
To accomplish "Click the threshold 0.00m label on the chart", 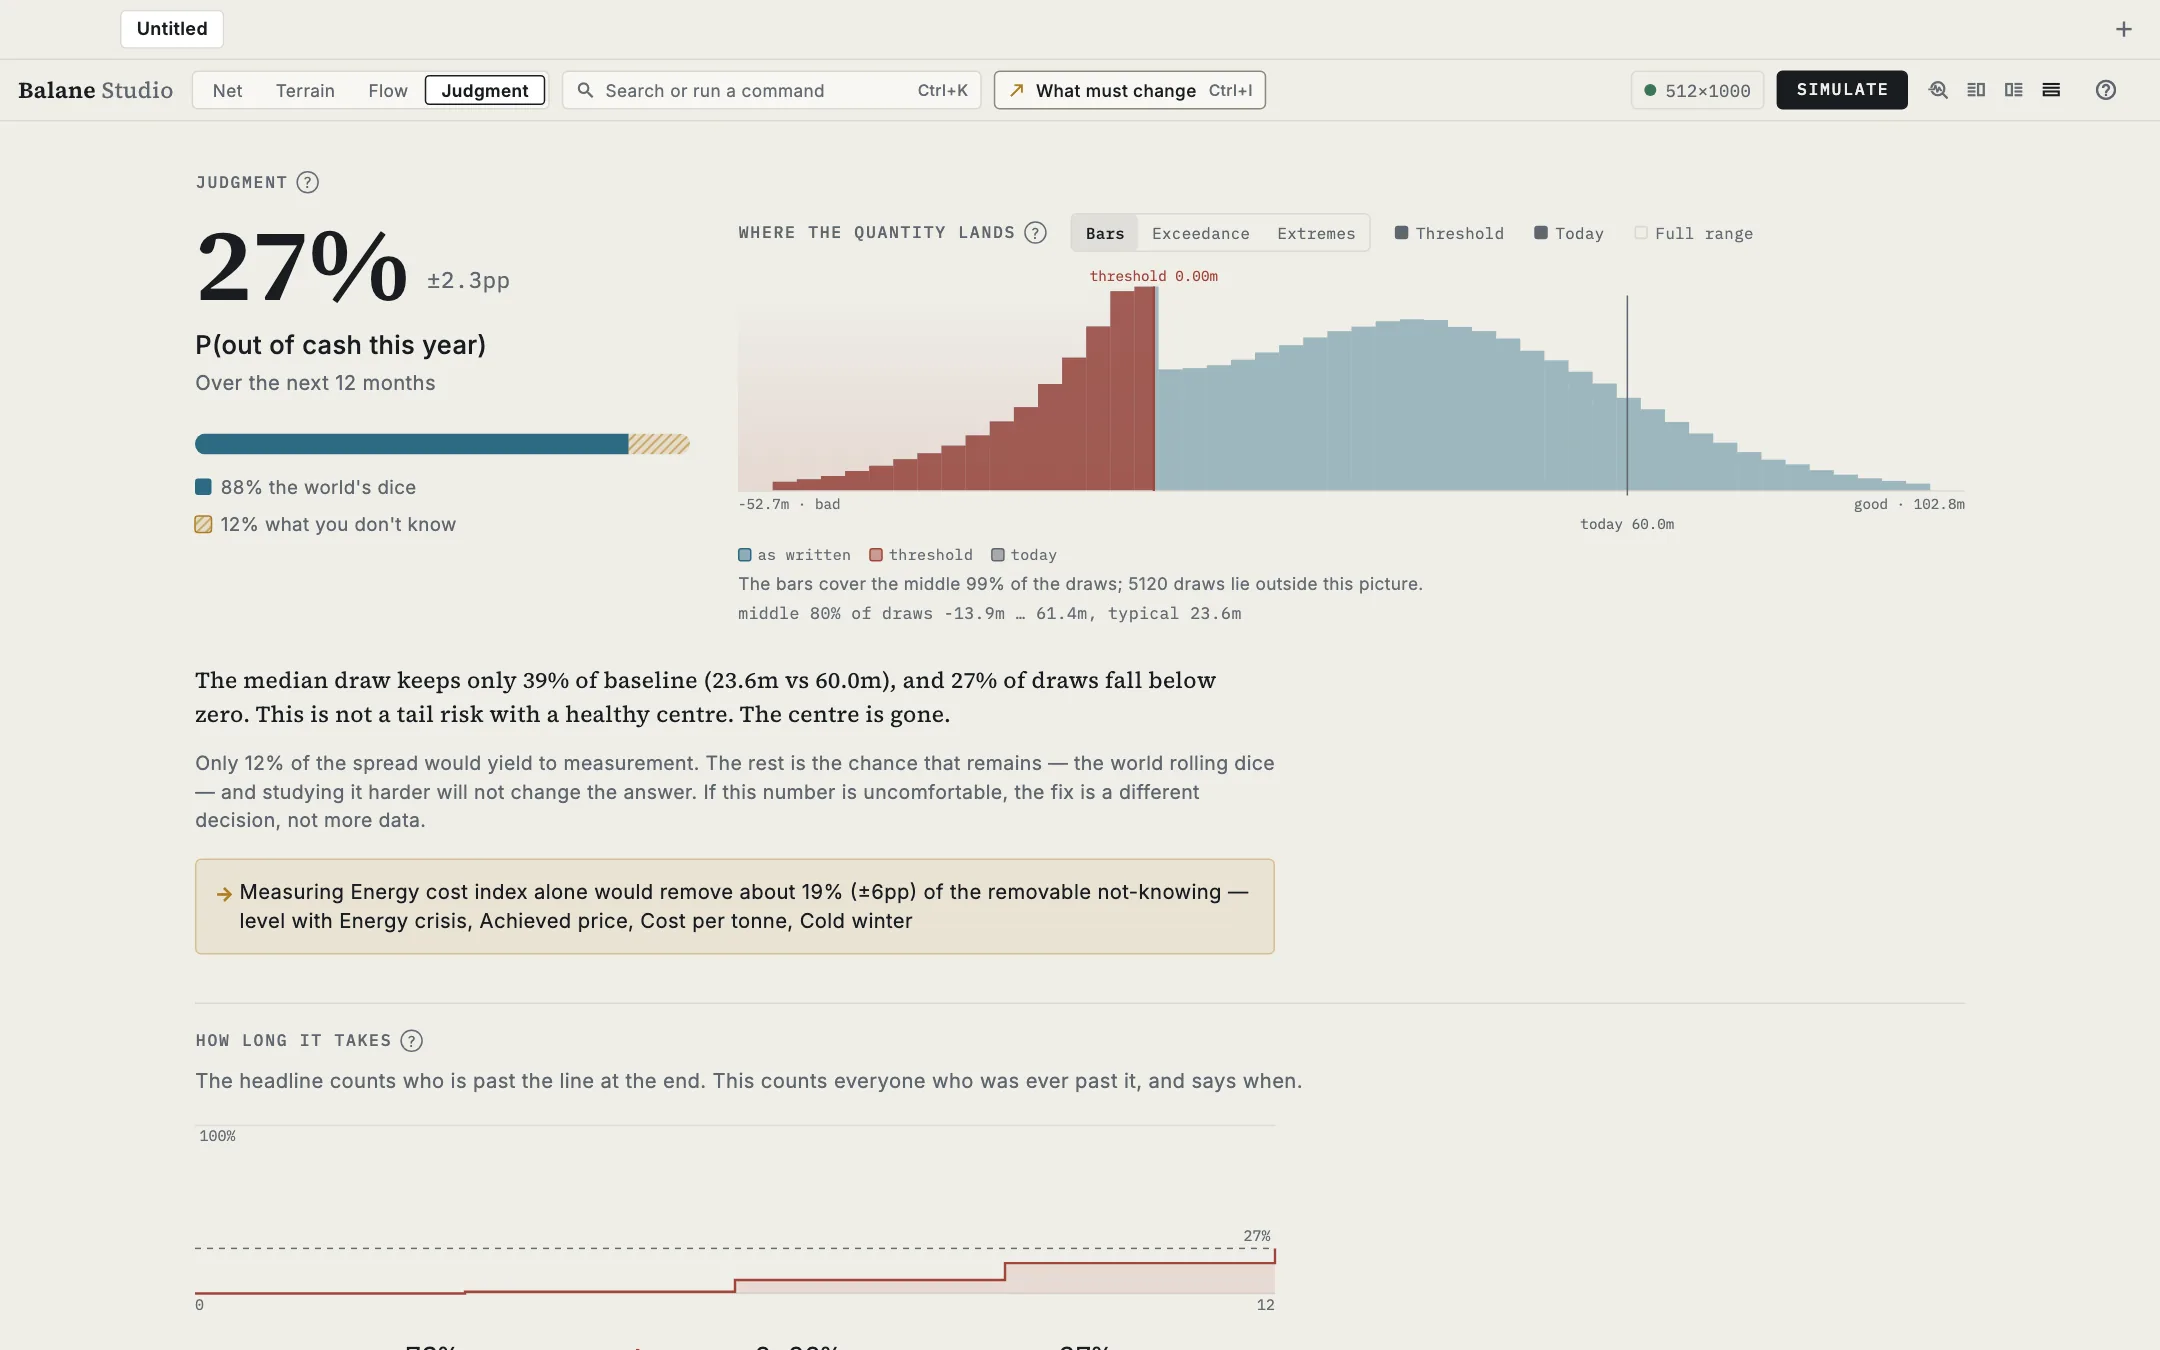I will coord(1153,276).
